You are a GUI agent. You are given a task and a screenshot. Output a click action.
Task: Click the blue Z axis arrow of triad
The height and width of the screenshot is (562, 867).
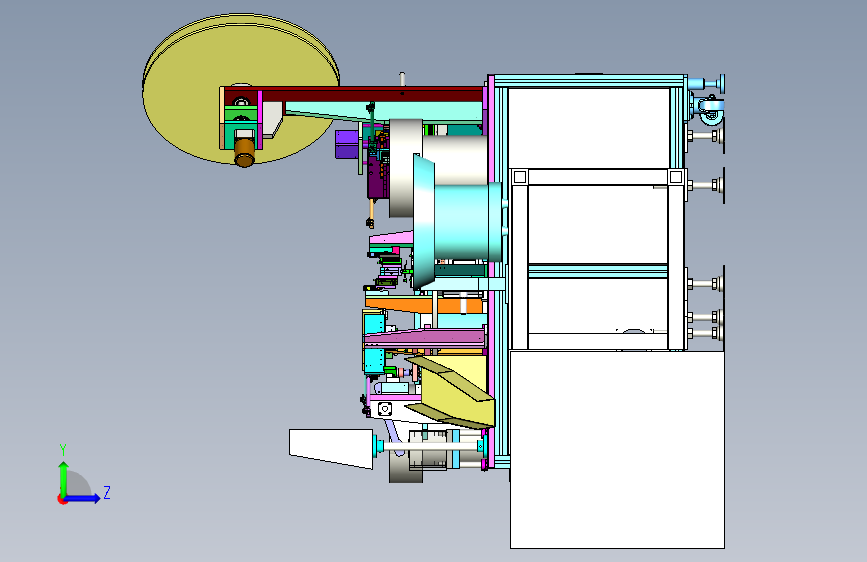(x=83, y=498)
